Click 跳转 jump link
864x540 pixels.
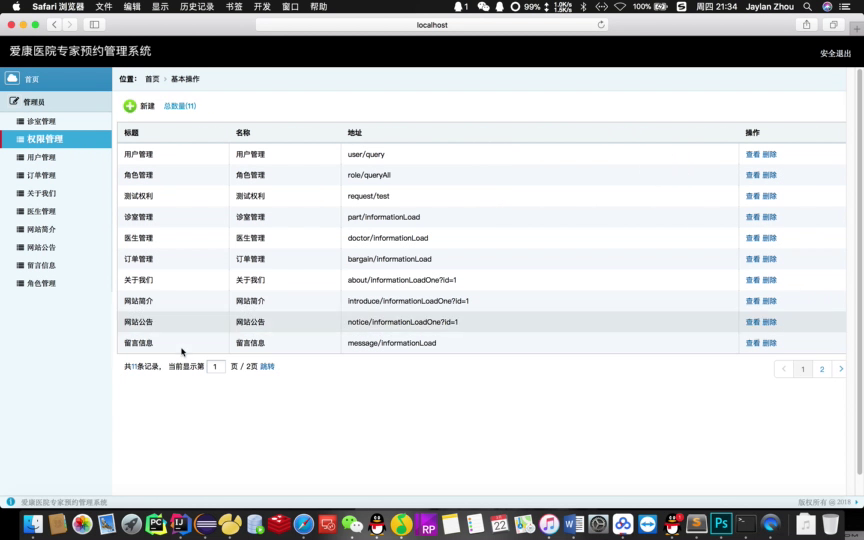click(x=267, y=366)
